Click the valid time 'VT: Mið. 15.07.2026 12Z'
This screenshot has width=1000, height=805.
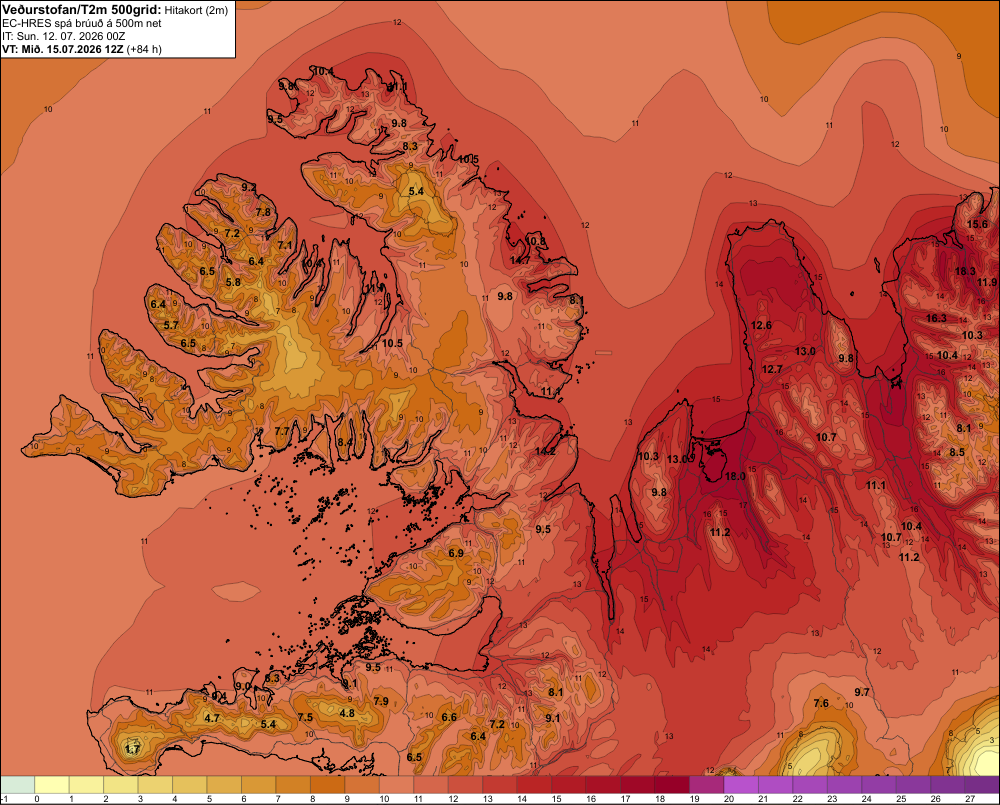click(x=63, y=49)
